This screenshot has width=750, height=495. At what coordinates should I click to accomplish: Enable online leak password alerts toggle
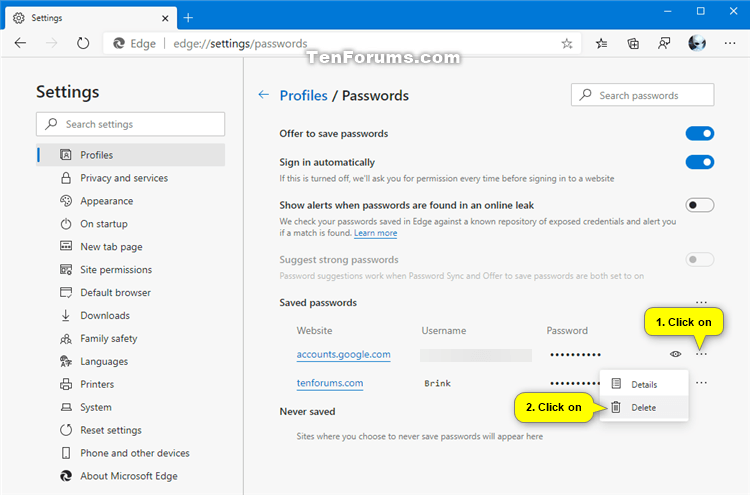tap(700, 205)
